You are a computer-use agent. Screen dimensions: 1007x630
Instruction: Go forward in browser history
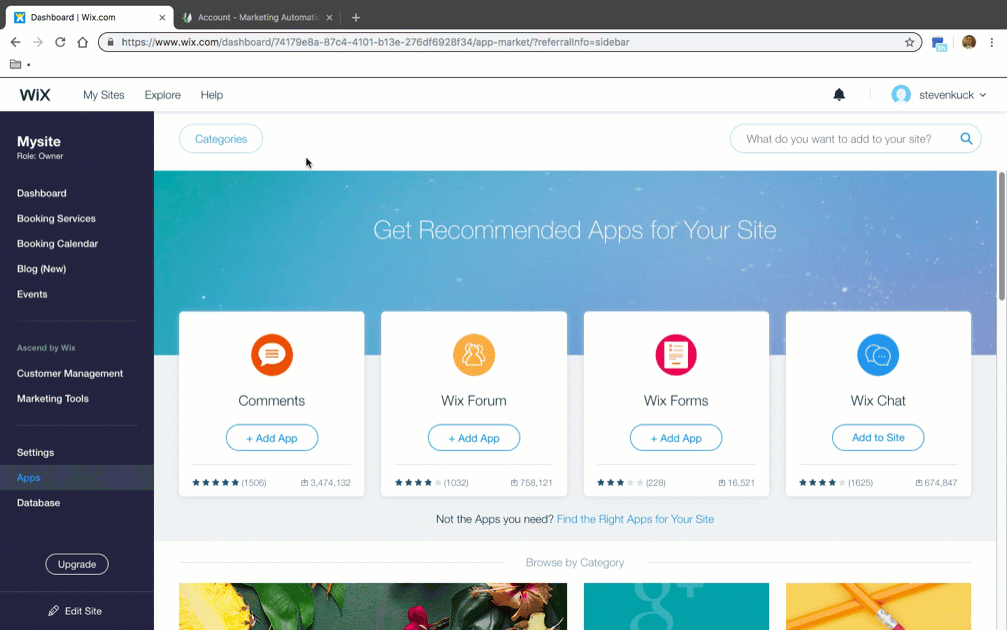pos(38,42)
